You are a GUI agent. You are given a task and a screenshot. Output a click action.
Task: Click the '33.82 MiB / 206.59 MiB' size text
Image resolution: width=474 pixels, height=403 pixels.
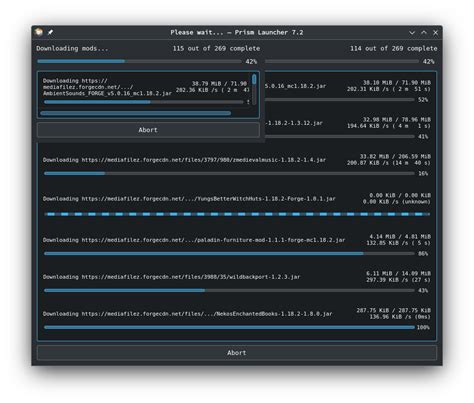point(395,156)
